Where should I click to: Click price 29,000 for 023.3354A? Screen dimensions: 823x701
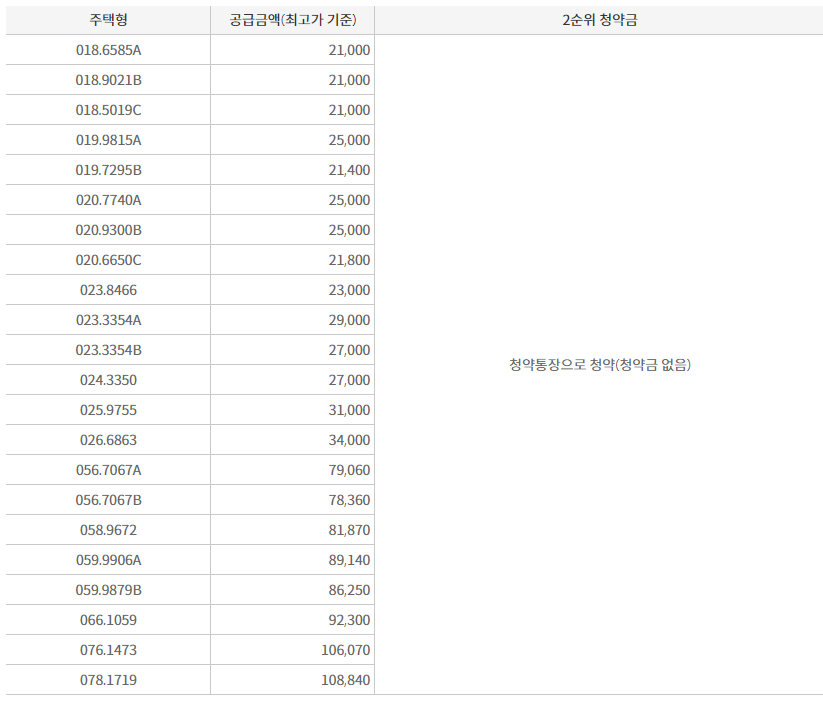[x=349, y=320]
